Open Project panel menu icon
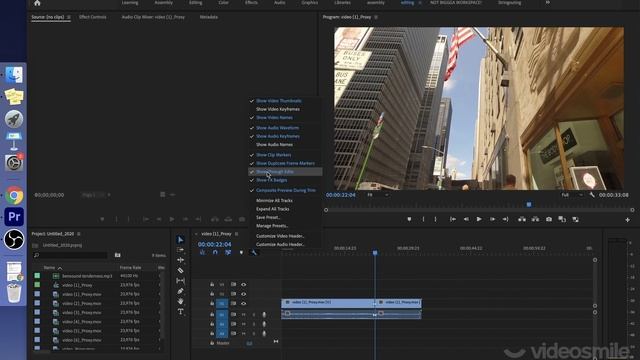The image size is (640, 360). click(79, 234)
